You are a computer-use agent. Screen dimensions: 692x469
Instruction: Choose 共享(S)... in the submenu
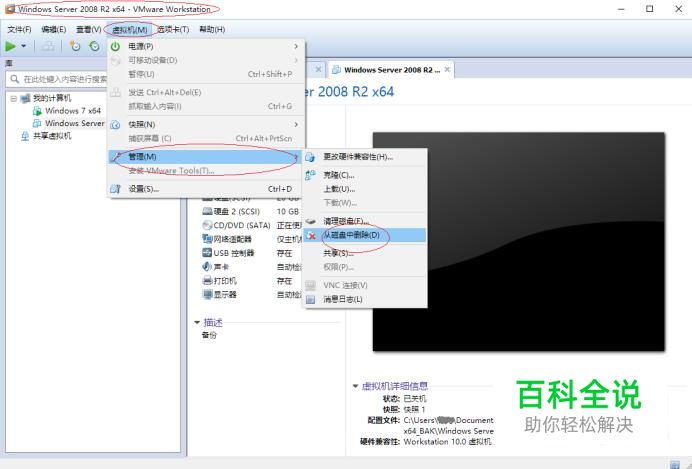(x=365, y=253)
